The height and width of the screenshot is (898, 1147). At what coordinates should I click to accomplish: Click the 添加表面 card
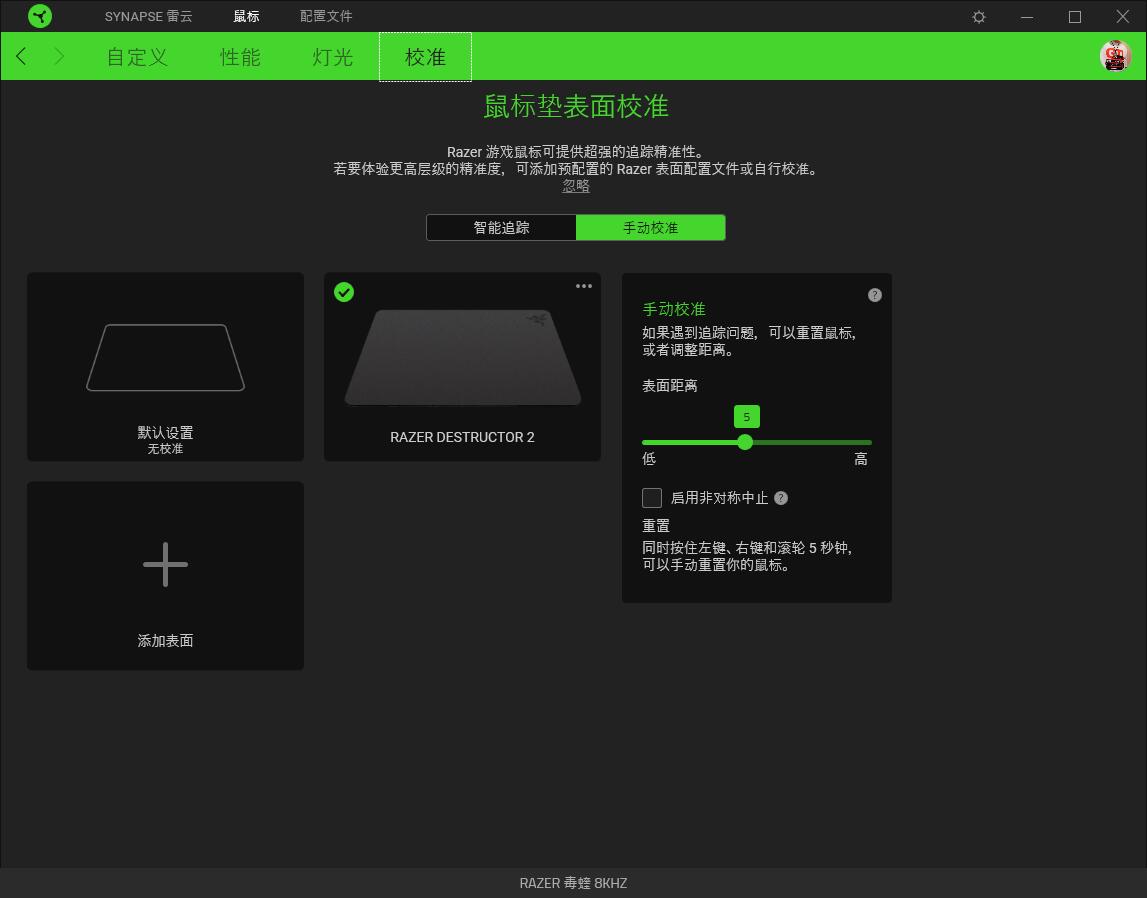click(165, 576)
